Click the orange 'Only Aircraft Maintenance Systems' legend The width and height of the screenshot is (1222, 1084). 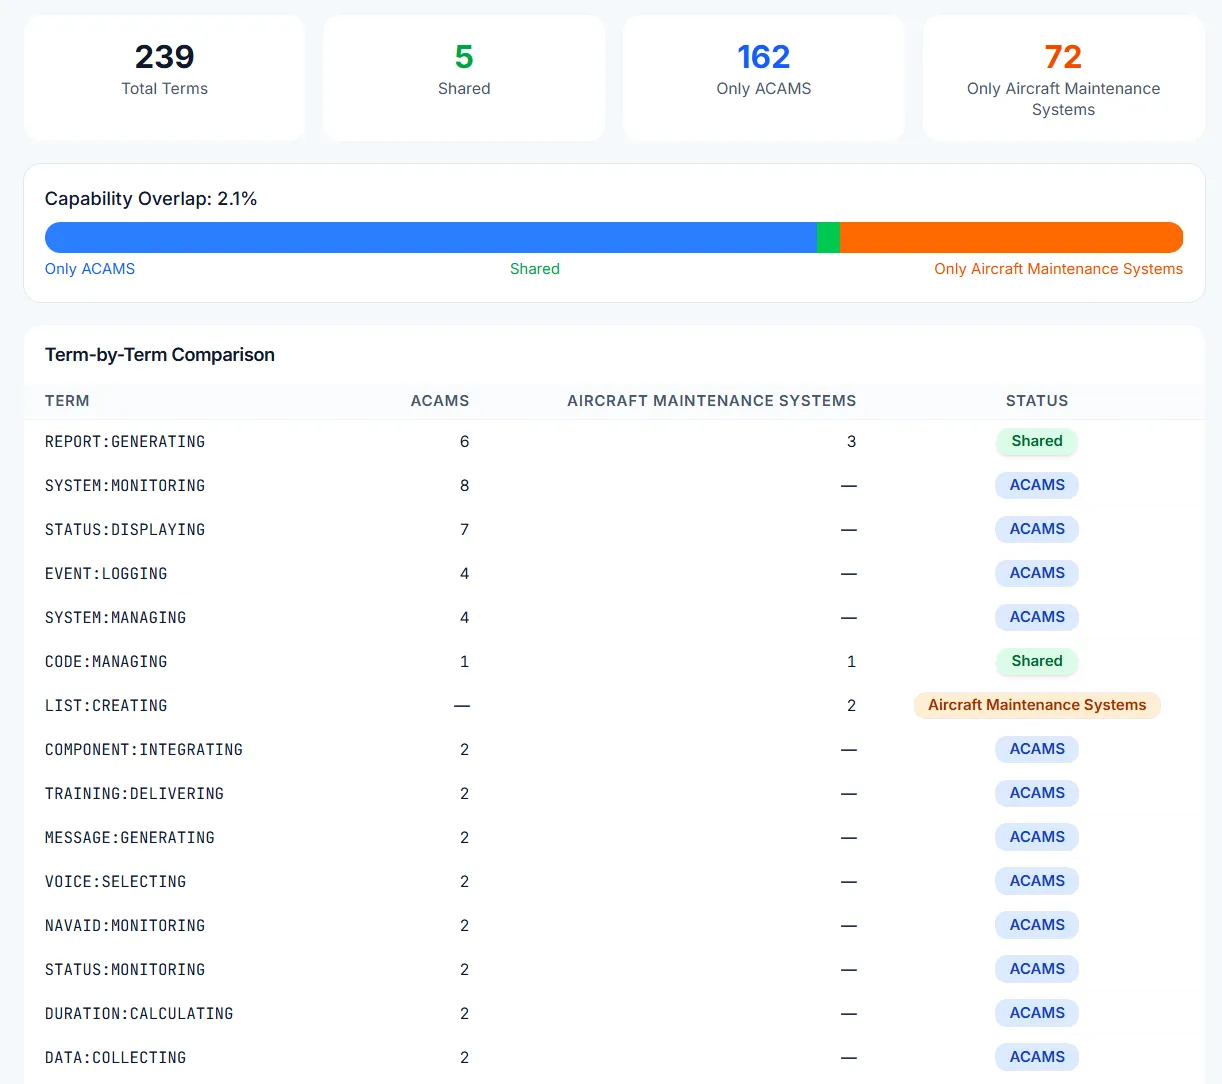pos(1058,269)
